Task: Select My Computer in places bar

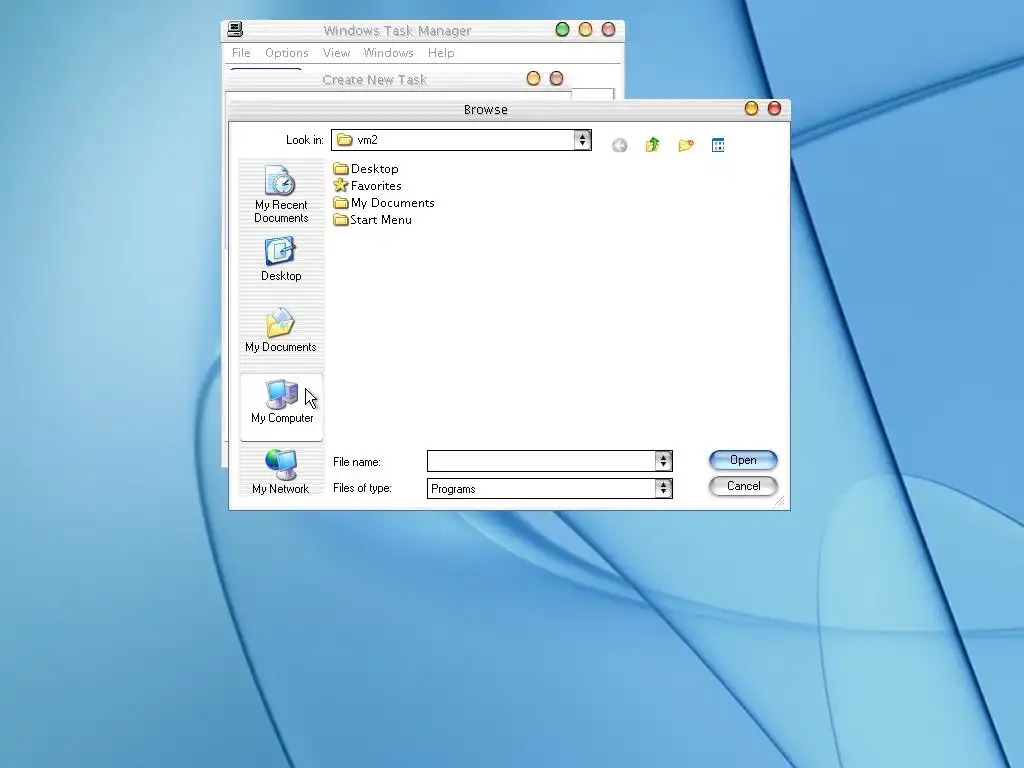Action: pos(281,407)
